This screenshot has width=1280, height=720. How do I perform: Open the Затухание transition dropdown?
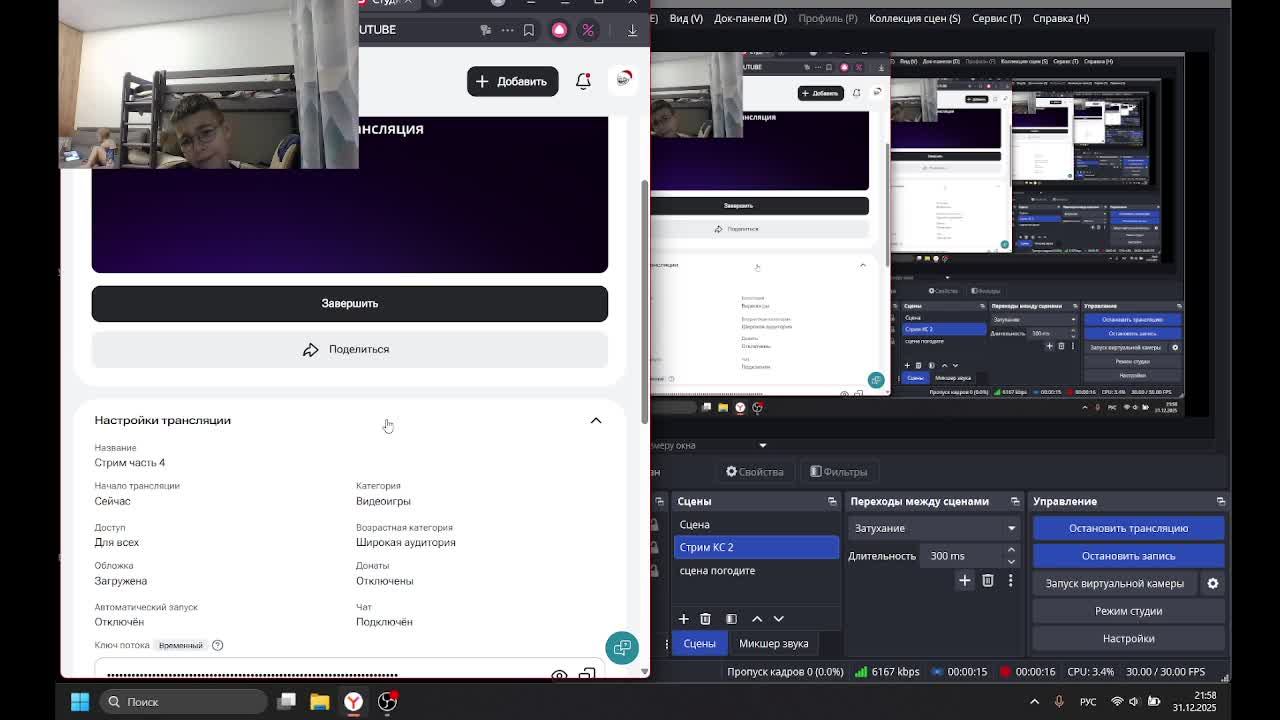pyautogui.click(x=933, y=528)
